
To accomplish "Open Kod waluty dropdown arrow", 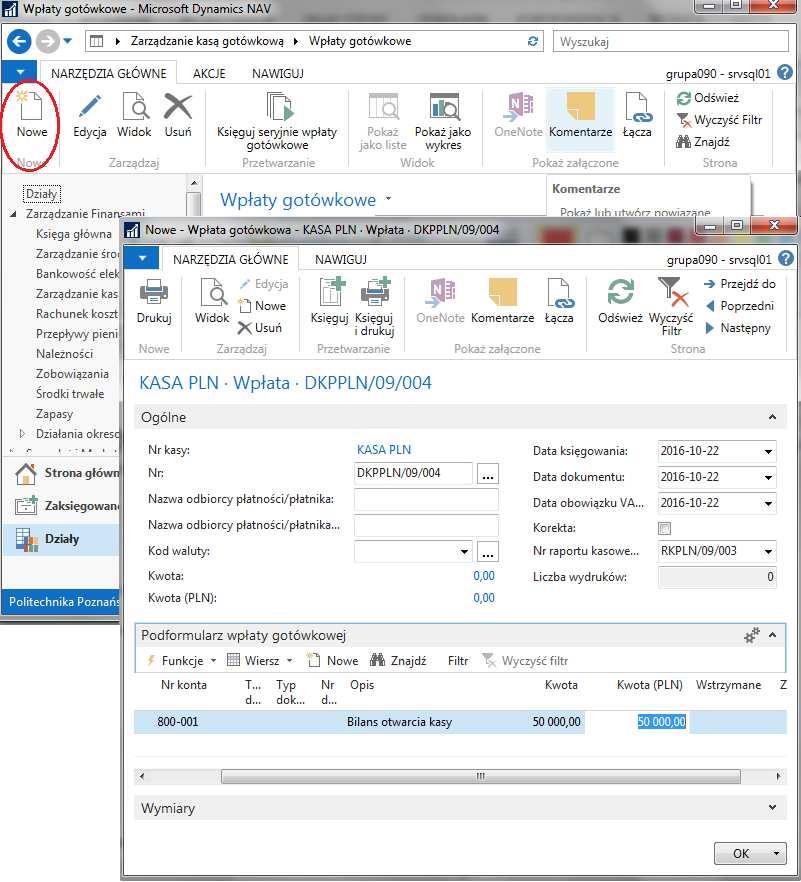I will (x=464, y=552).
